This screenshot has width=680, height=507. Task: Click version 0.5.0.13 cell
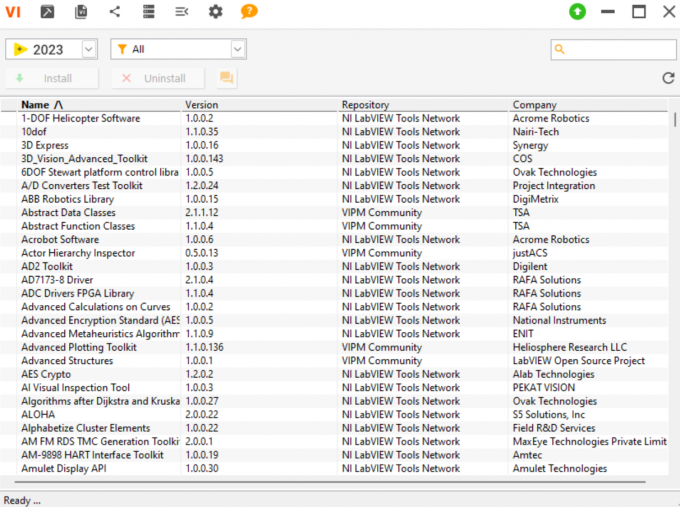point(202,253)
